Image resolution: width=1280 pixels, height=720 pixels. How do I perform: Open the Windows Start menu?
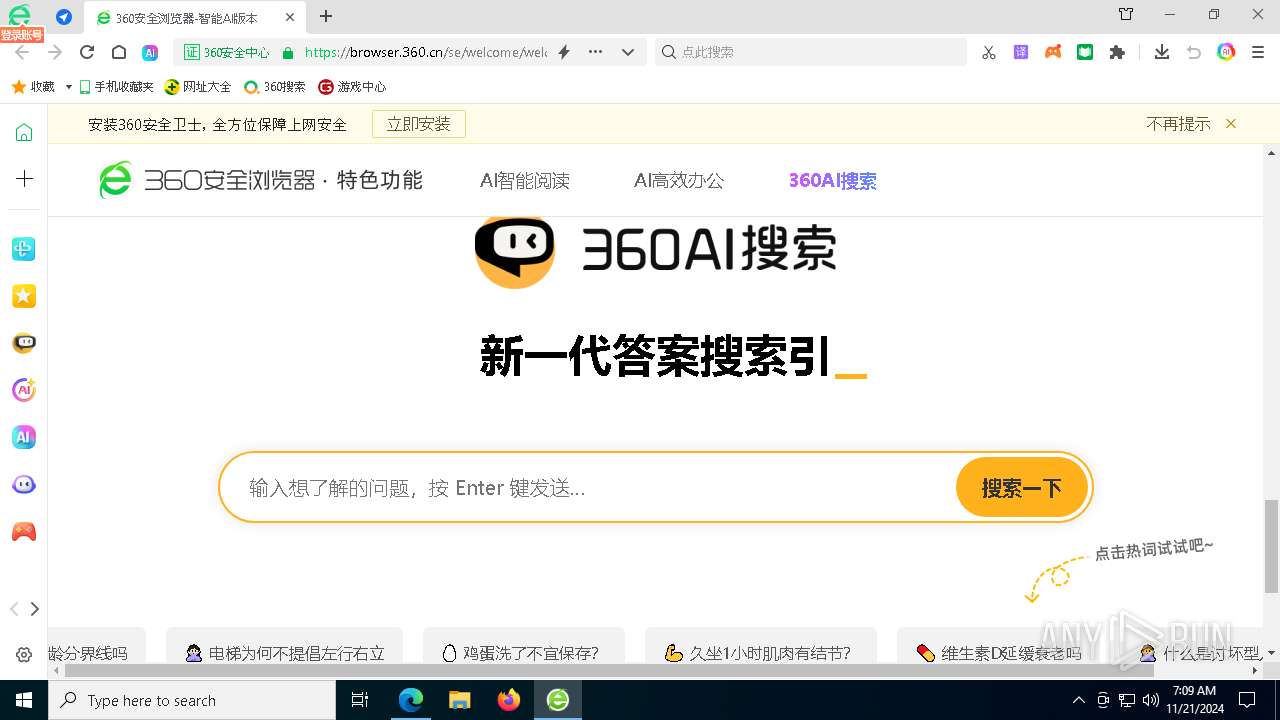(x=24, y=700)
